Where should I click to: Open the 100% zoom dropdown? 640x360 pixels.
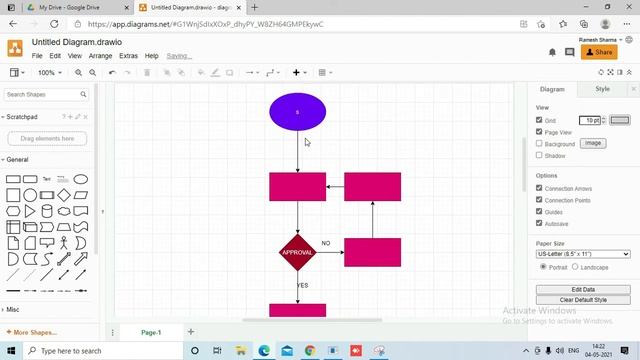point(50,73)
